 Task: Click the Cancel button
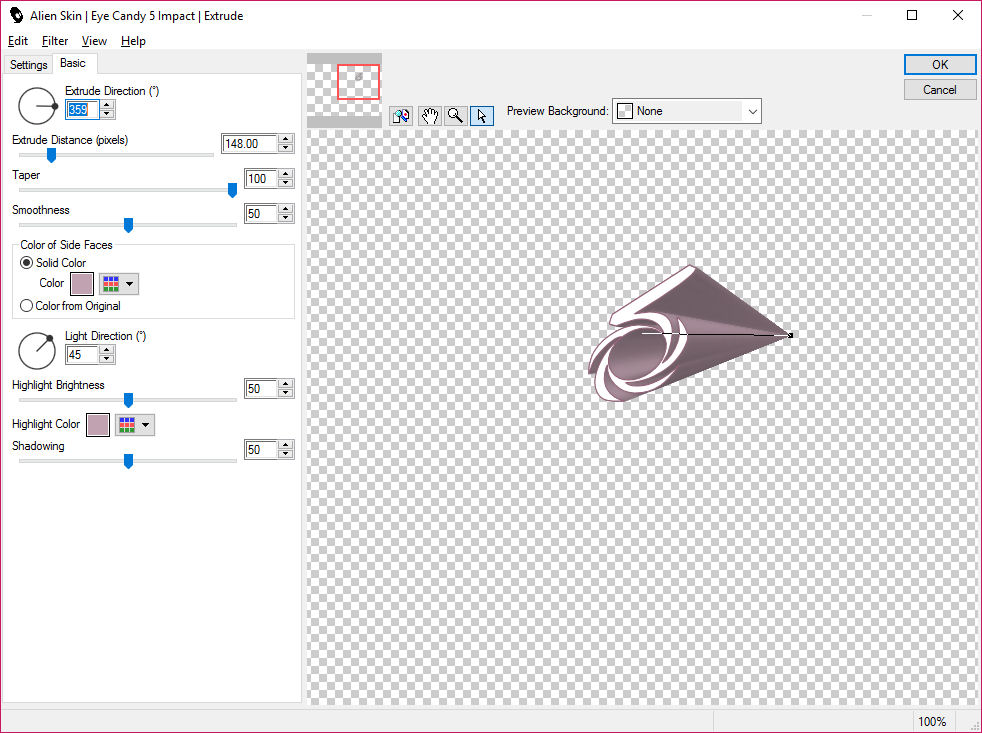939,90
